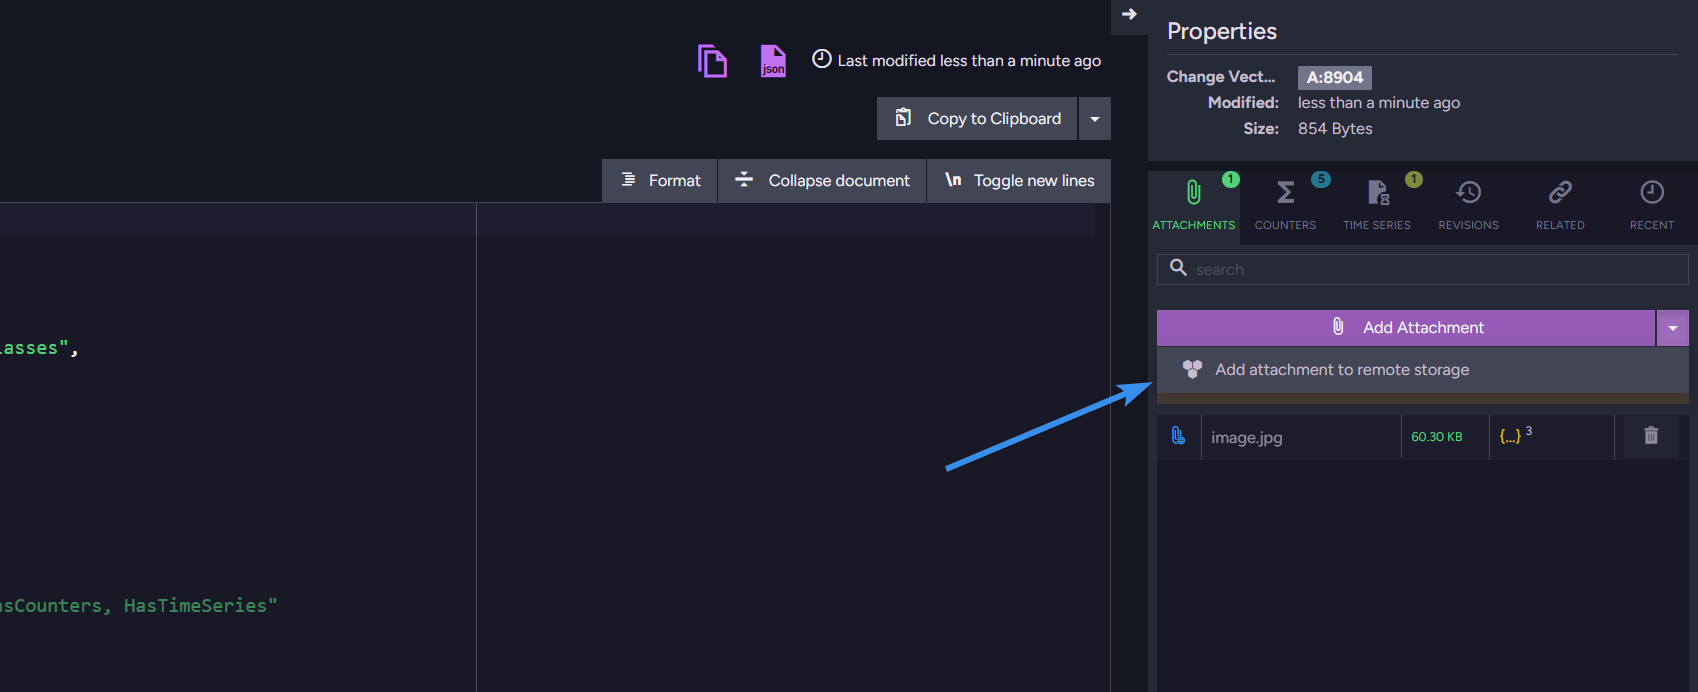Delete the image.jpg attachment

pos(1651,436)
